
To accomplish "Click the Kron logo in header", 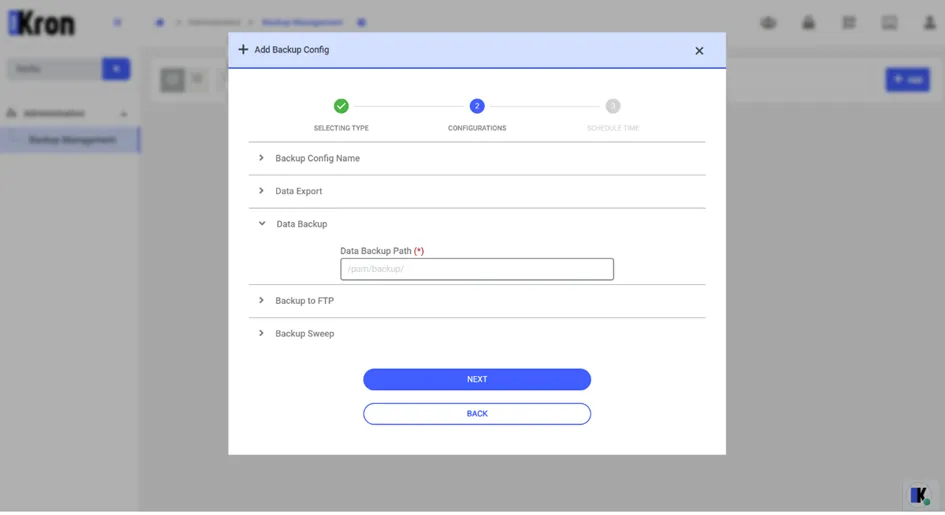I will (41, 23).
